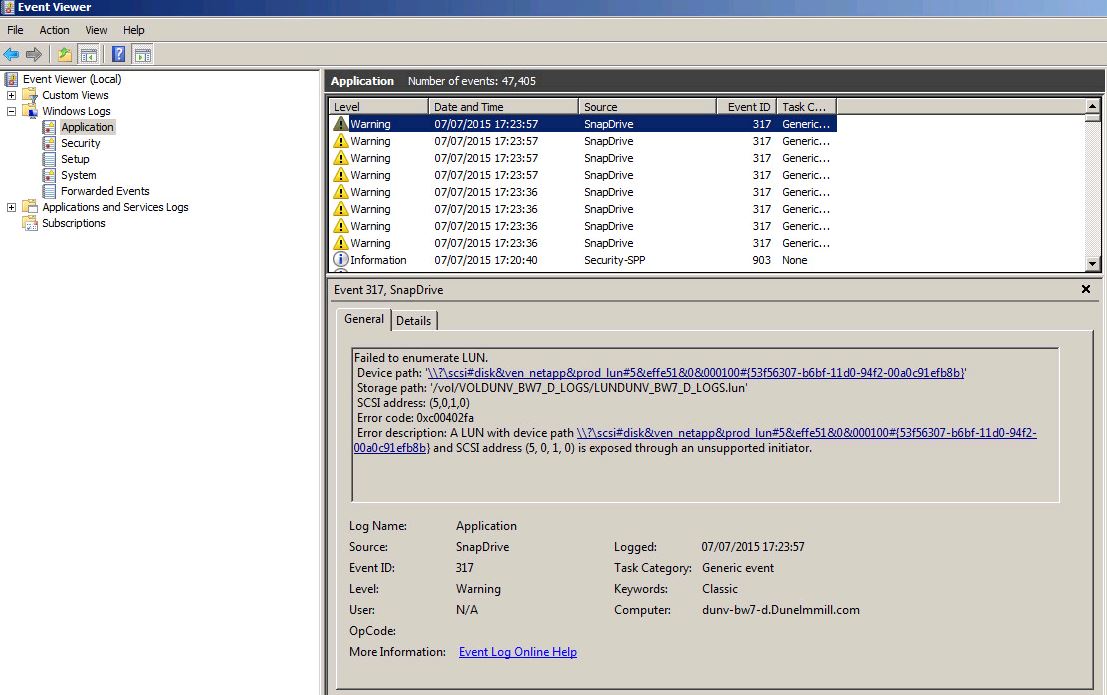Close the event preview pane with X
The image size is (1107, 695).
[1086, 289]
